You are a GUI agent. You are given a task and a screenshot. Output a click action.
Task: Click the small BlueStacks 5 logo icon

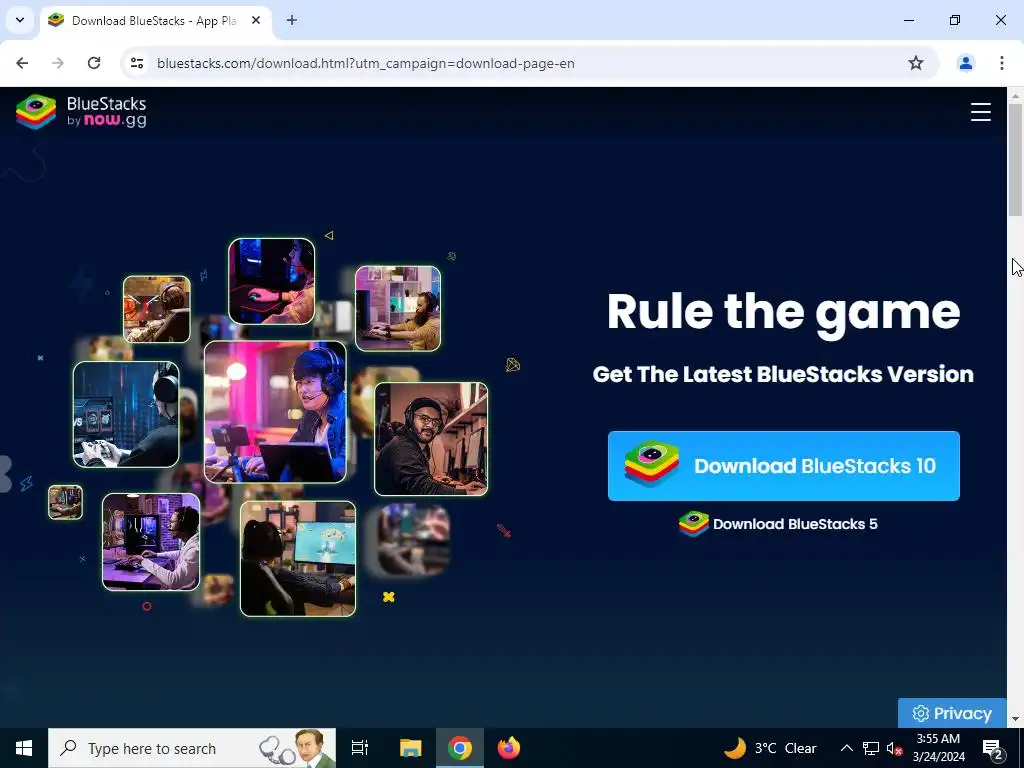[693, 524]
